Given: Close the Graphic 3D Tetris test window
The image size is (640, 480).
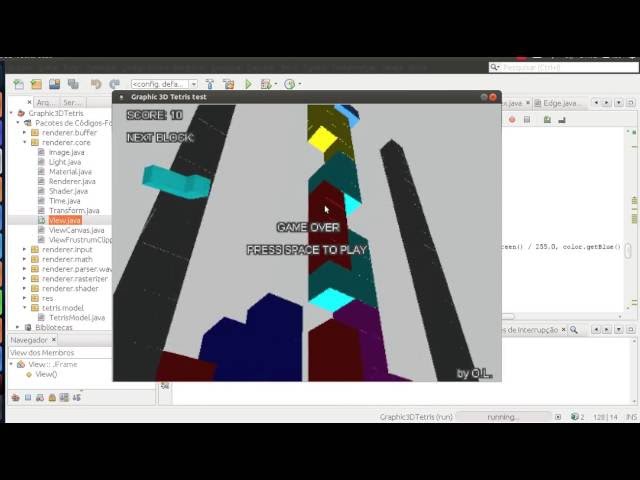Looking at the screenshot, I should point(493,97).
